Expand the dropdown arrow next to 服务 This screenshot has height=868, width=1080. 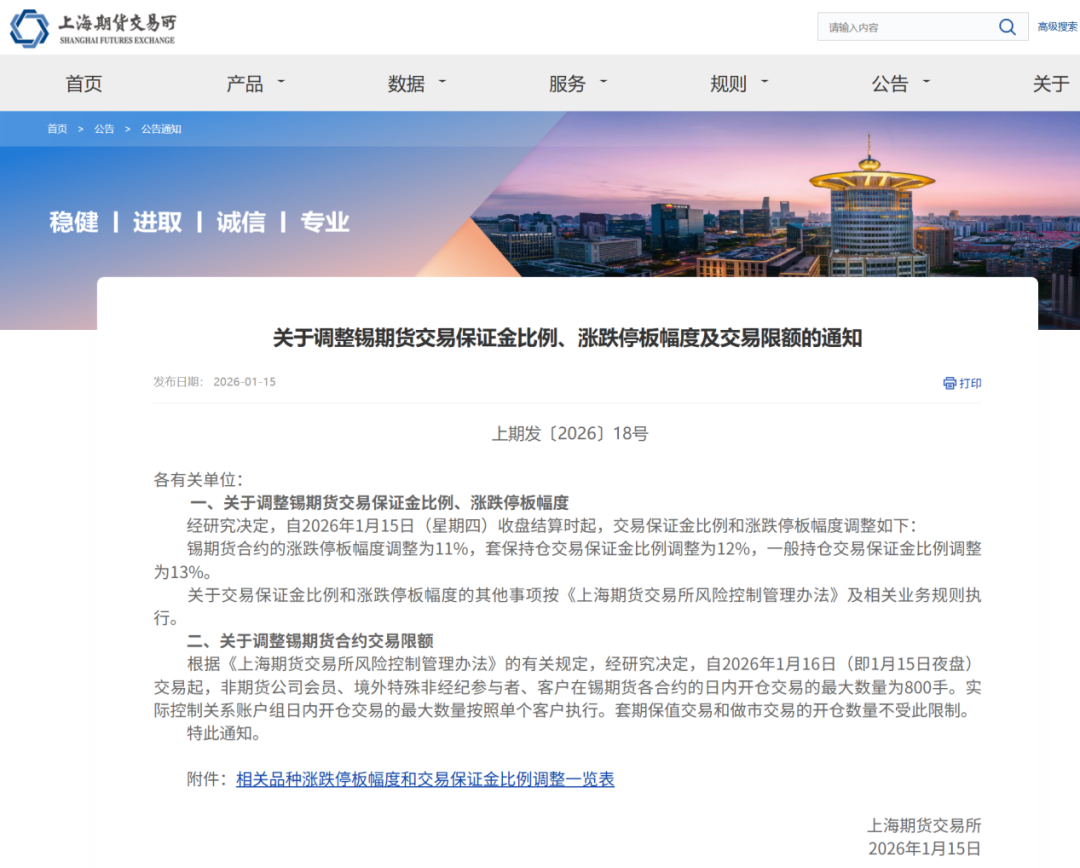603,81
